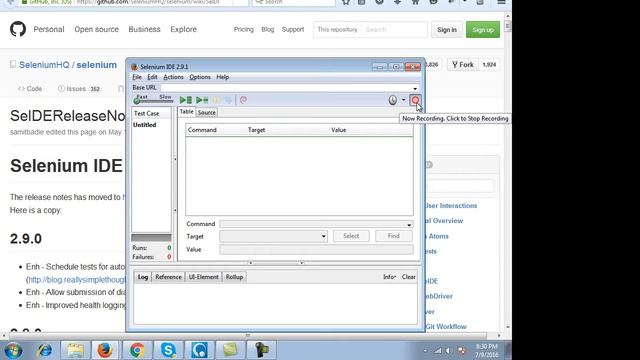Click the GitHub repository search field
This screenshot has height=360, width=640.
click(x=394, y=30)
